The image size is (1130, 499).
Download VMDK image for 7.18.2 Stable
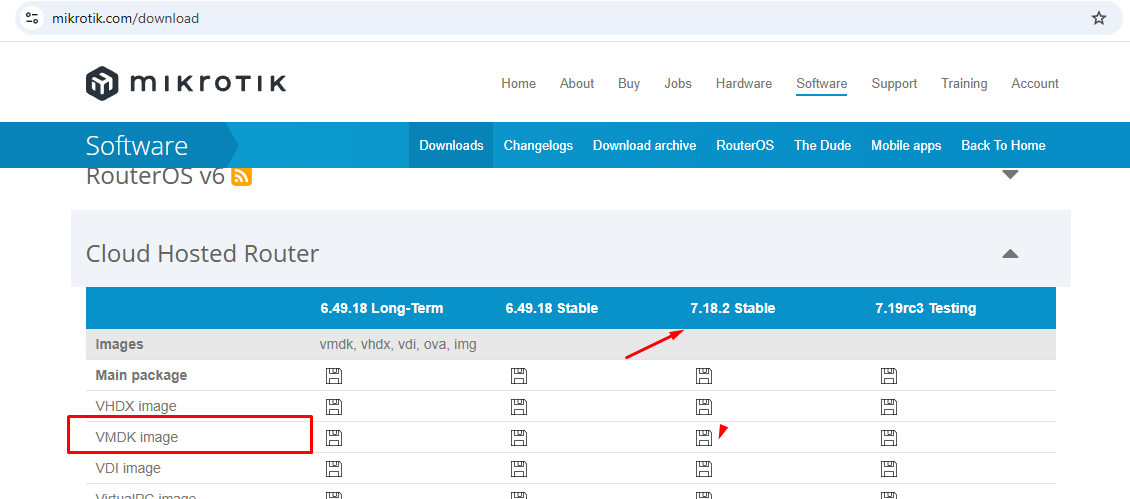click(704, 437)
